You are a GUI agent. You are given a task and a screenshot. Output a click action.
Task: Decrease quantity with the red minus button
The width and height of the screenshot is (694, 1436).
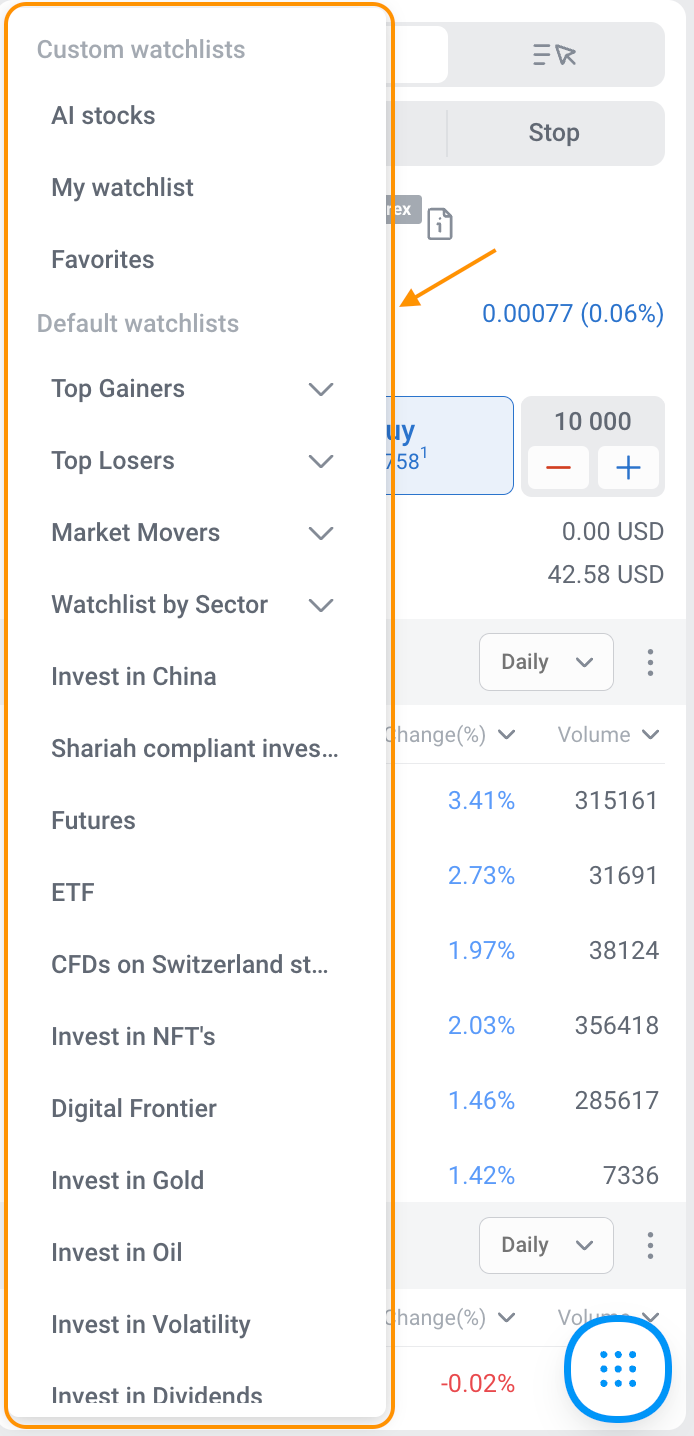(558, 468)
